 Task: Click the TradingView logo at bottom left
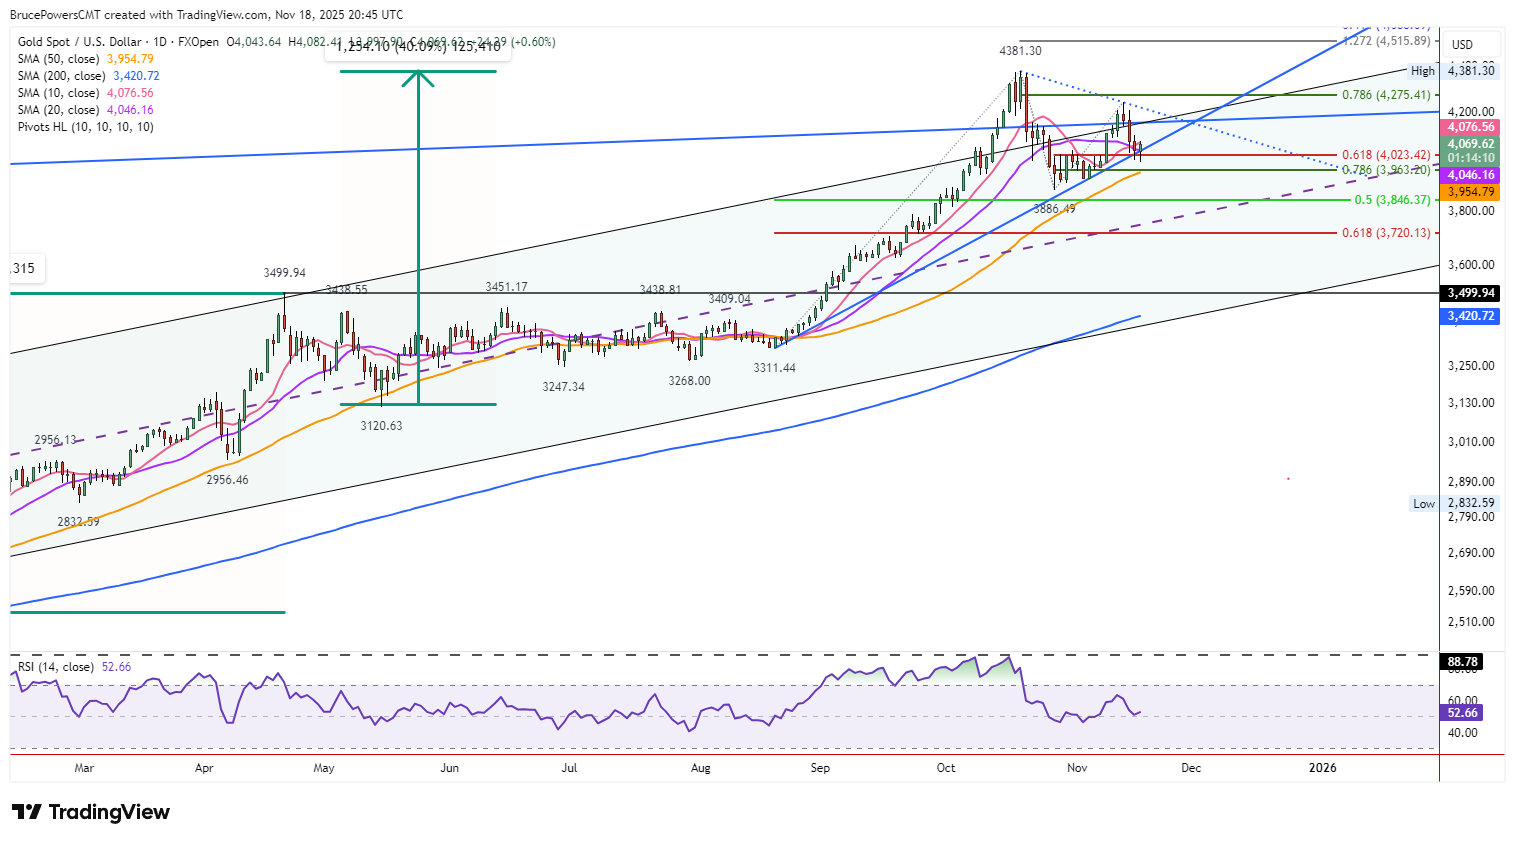[x=91, y=812]
